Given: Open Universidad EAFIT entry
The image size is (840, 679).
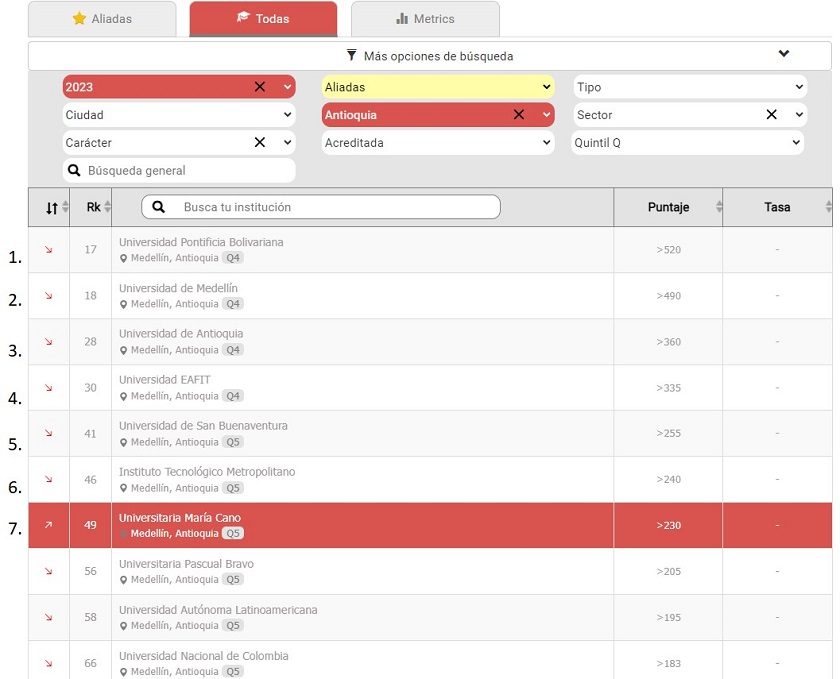Looking at the screenshot, I should tap(164, 380).
